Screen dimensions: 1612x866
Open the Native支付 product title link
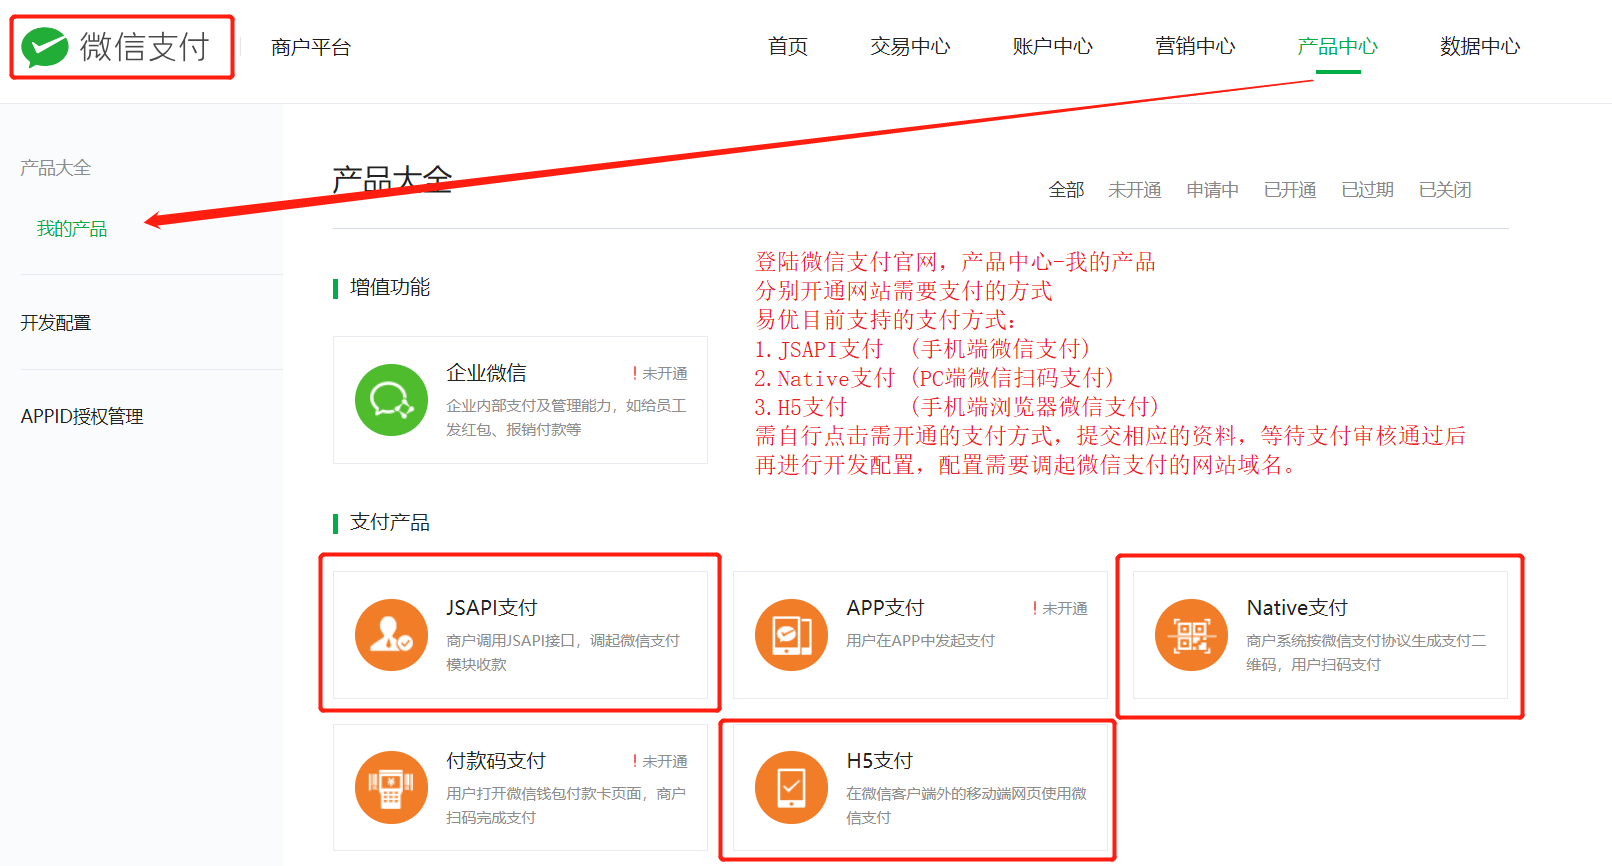click(x=1297, y=608)
